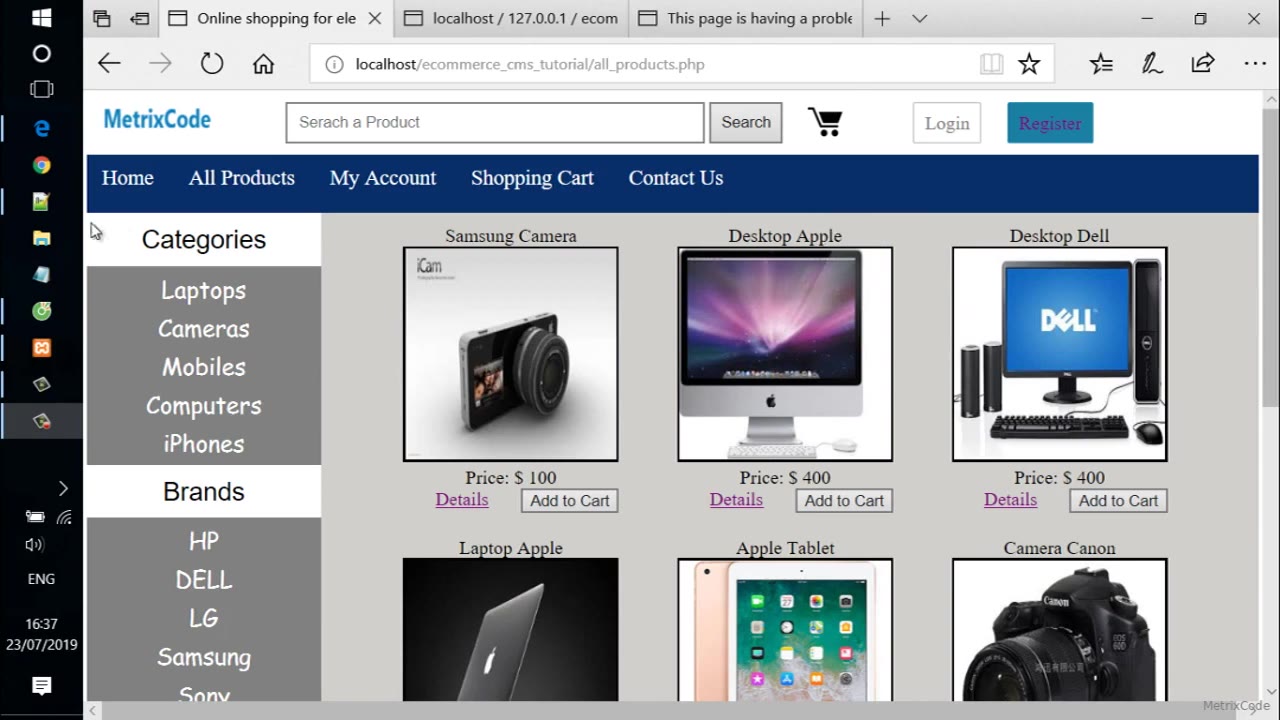This screenshot has height=720, width=1280.
Task: Select Mobiles category
Action: click(204, 367)
